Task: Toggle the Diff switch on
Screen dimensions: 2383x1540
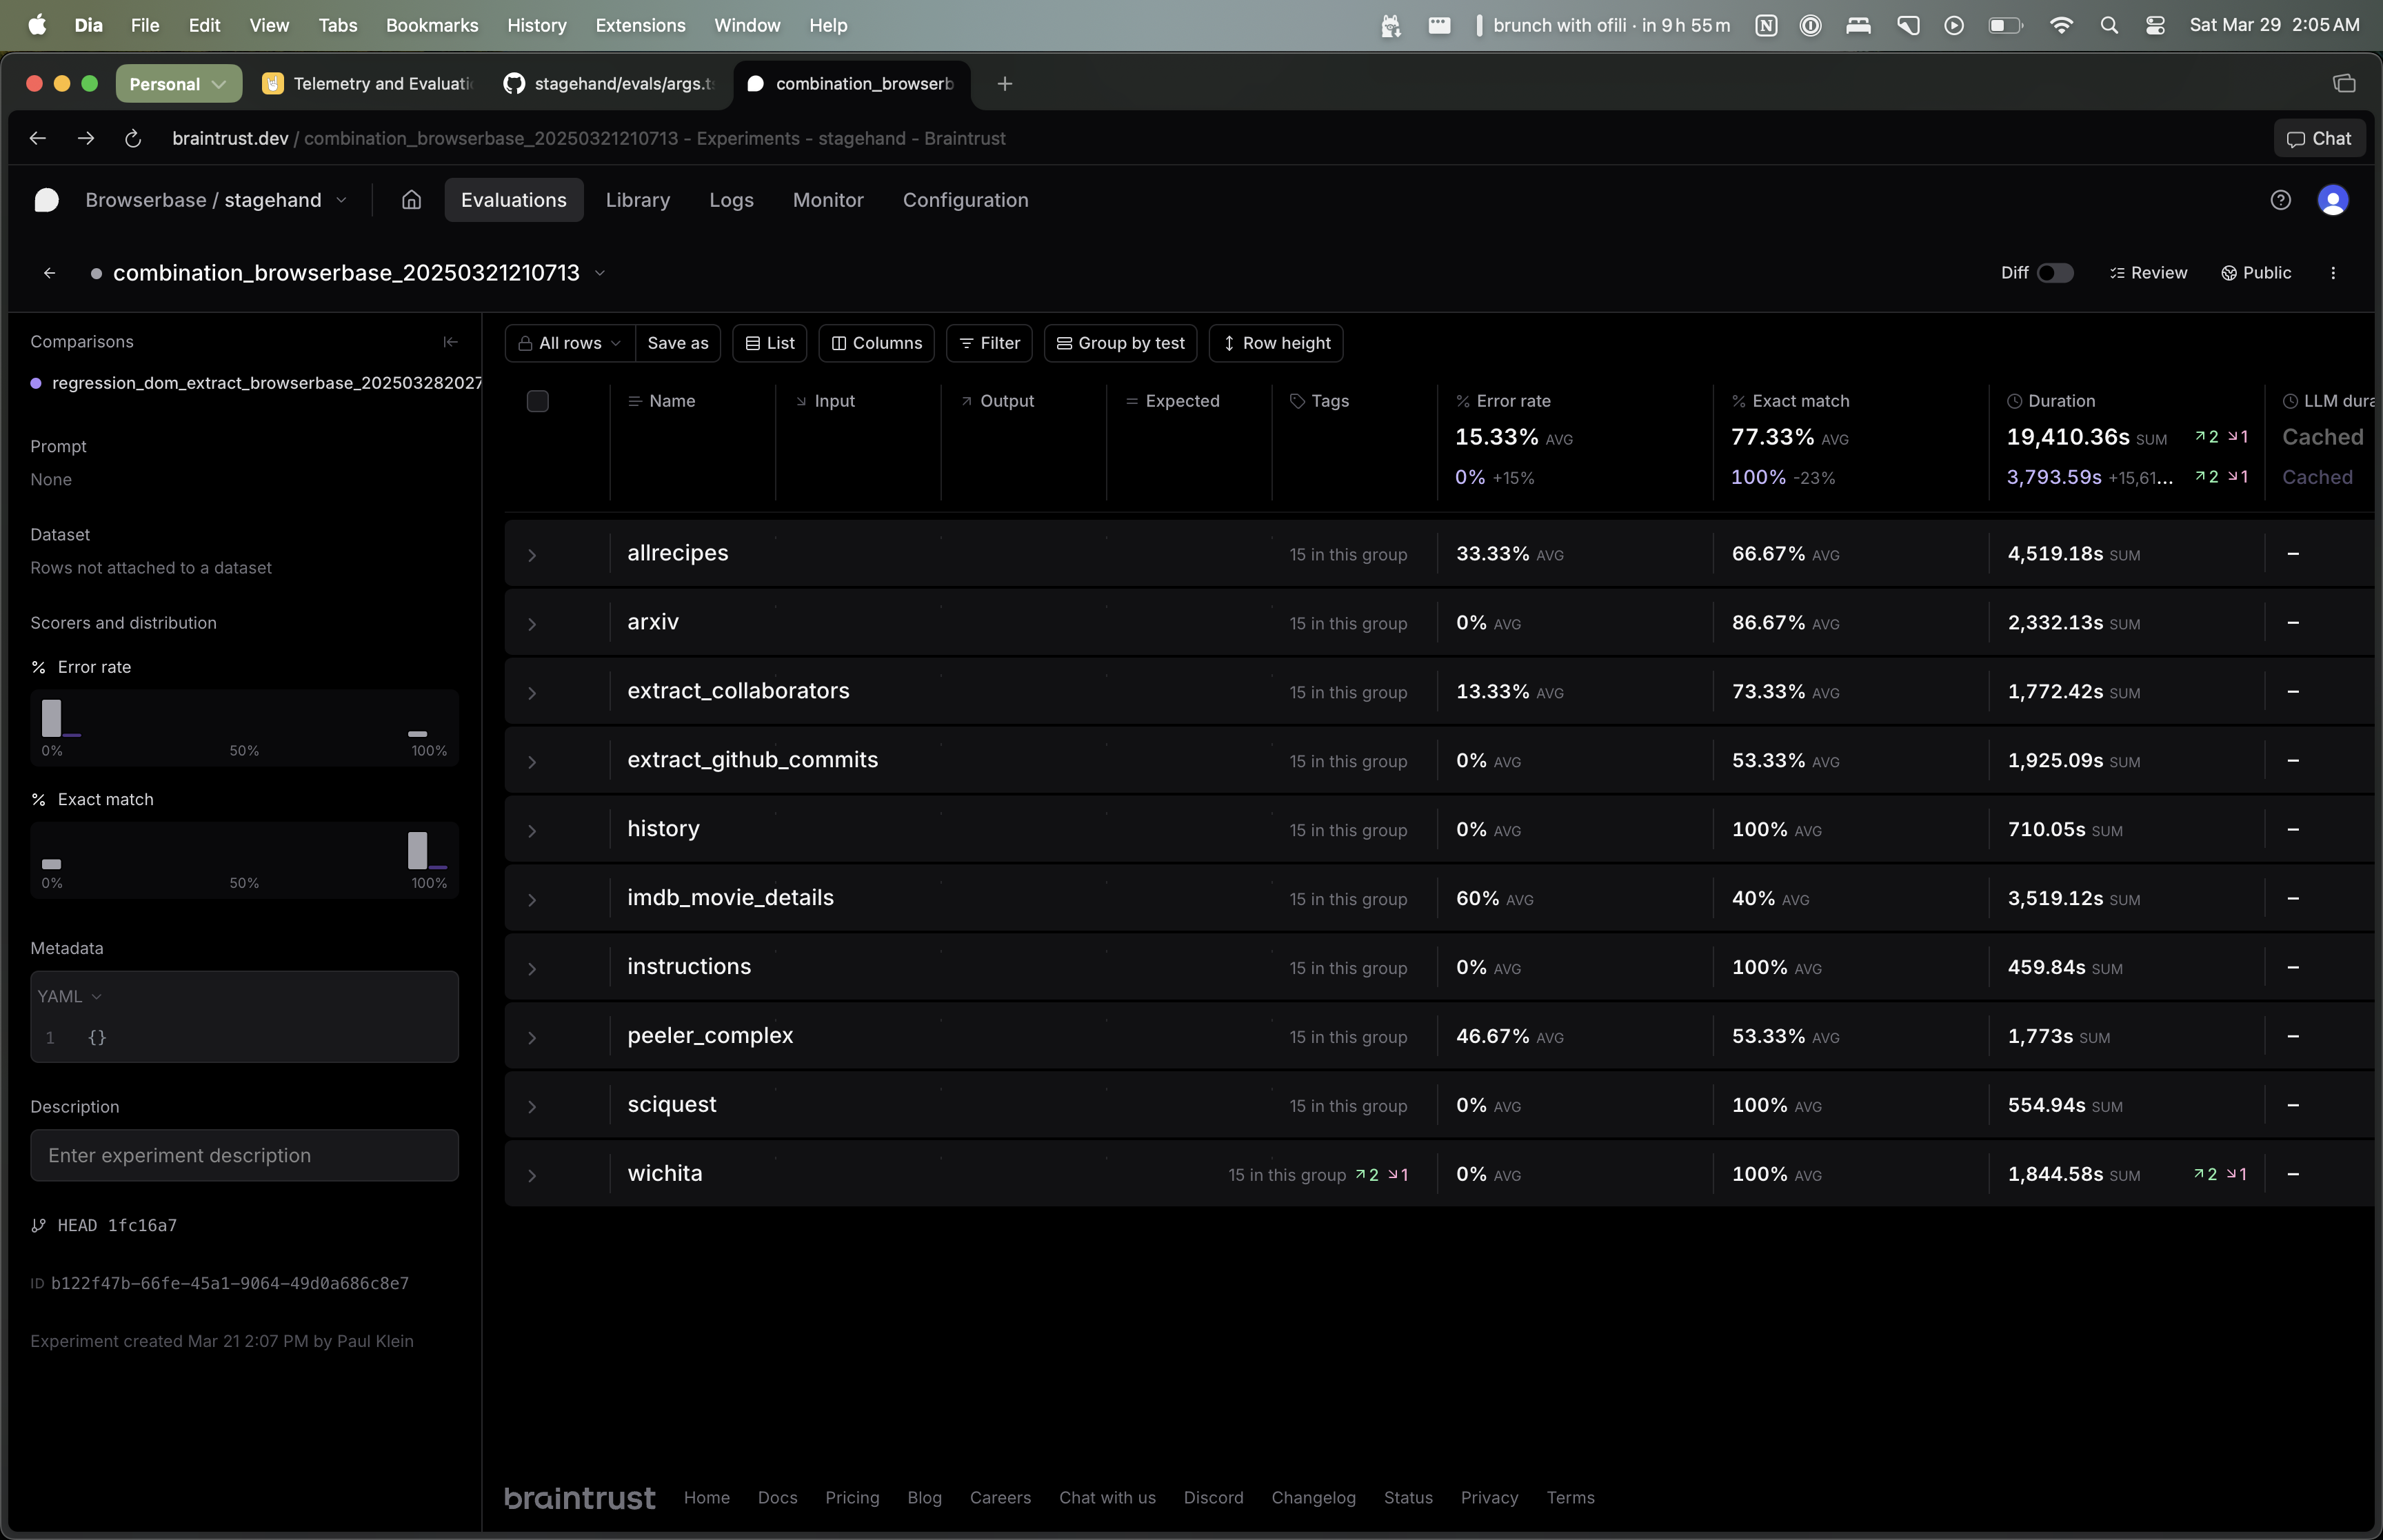Action: (x=2055, y=273)
